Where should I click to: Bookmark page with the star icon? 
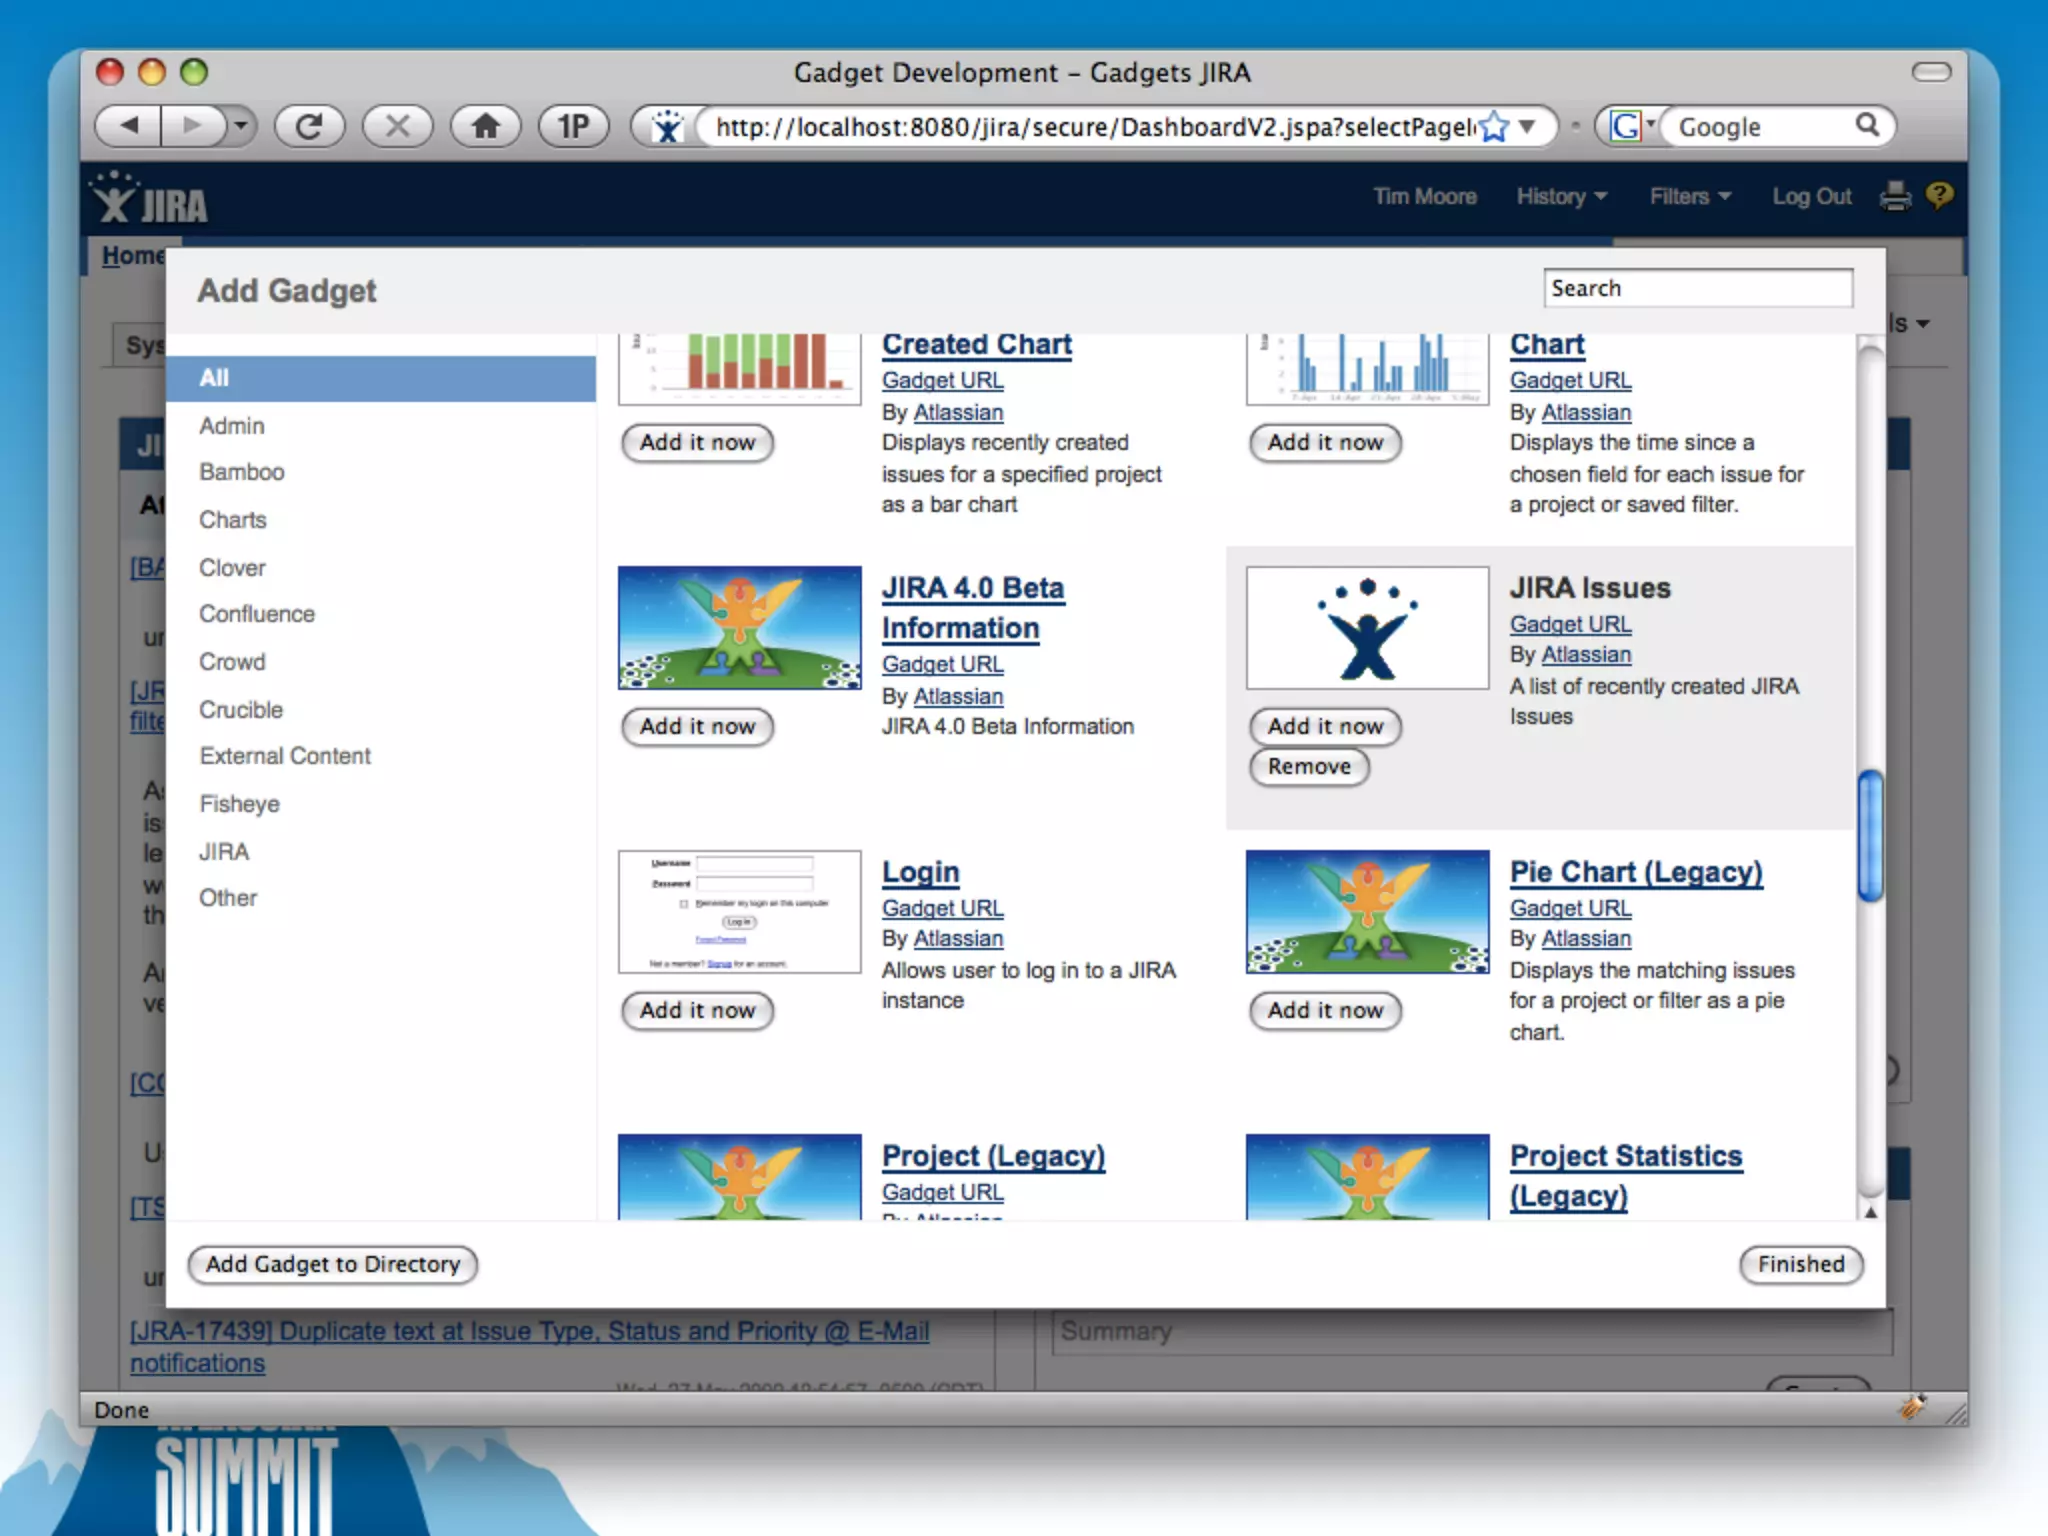pyautogui.click(x=1494, y=127)
